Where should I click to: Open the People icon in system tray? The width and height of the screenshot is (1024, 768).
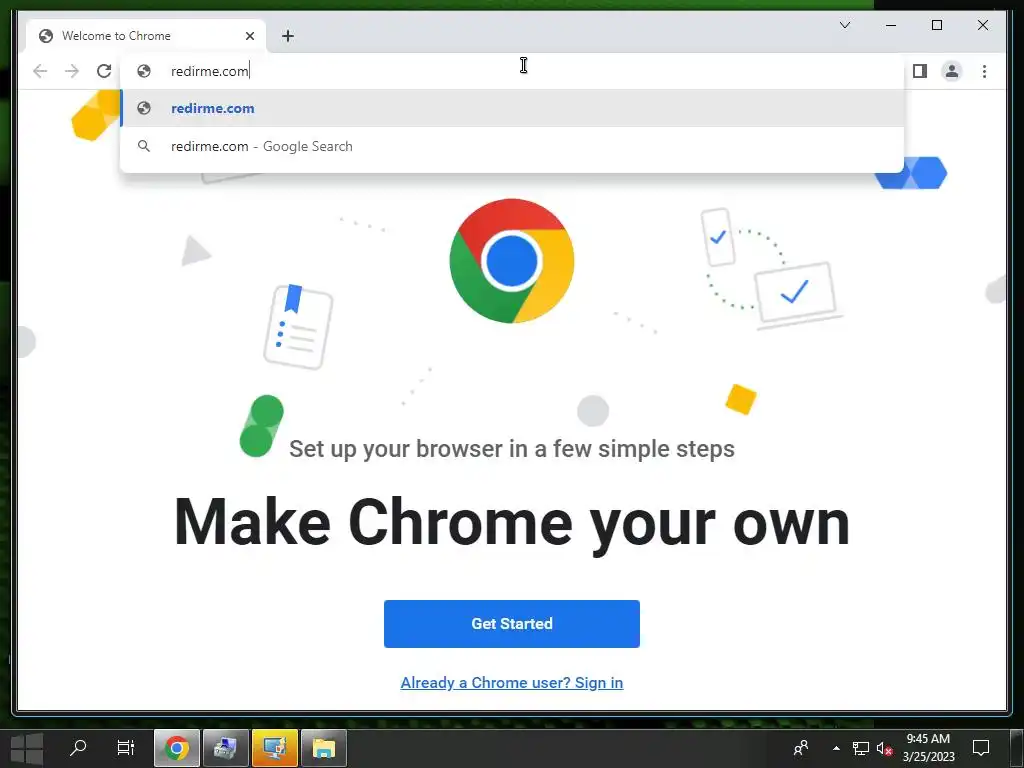tap(801, 748)
